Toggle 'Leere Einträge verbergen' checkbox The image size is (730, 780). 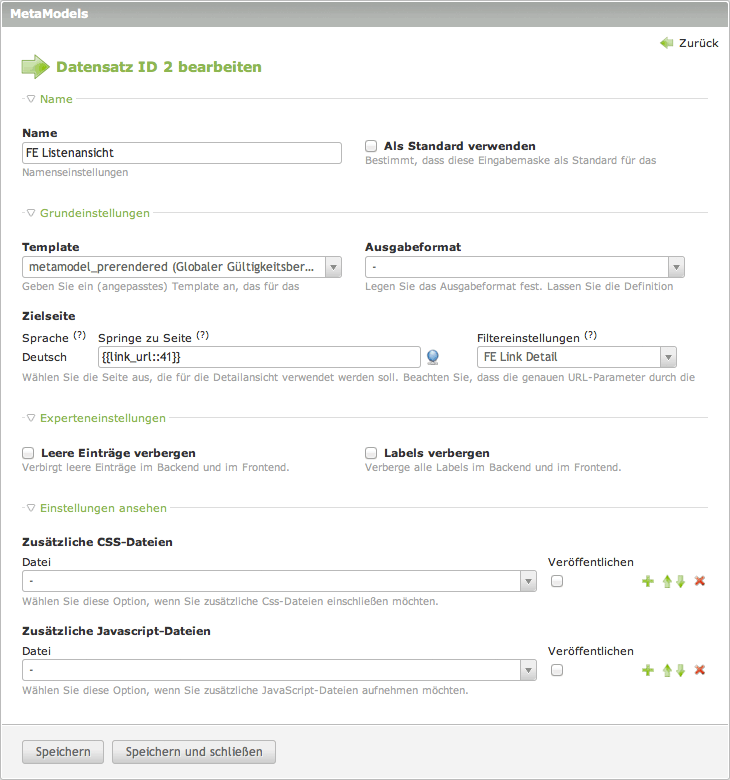[x=28, y=453]
